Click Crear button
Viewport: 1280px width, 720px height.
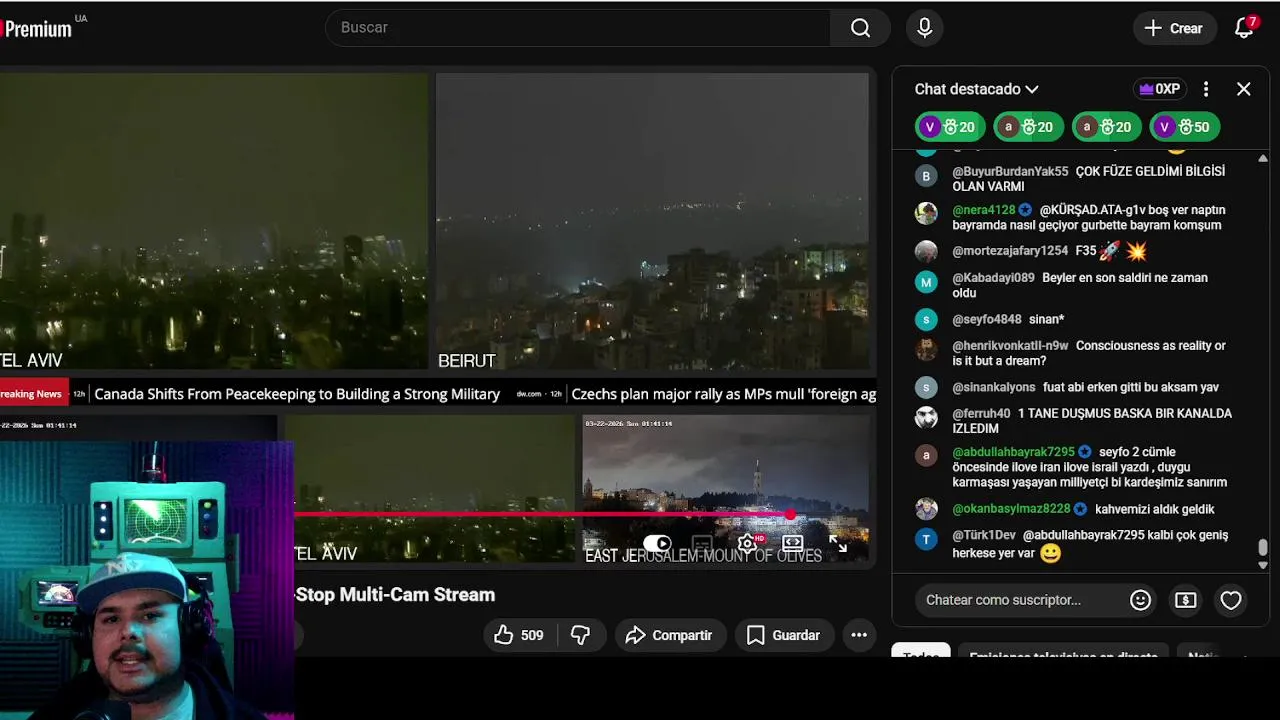pos(1174,28)
